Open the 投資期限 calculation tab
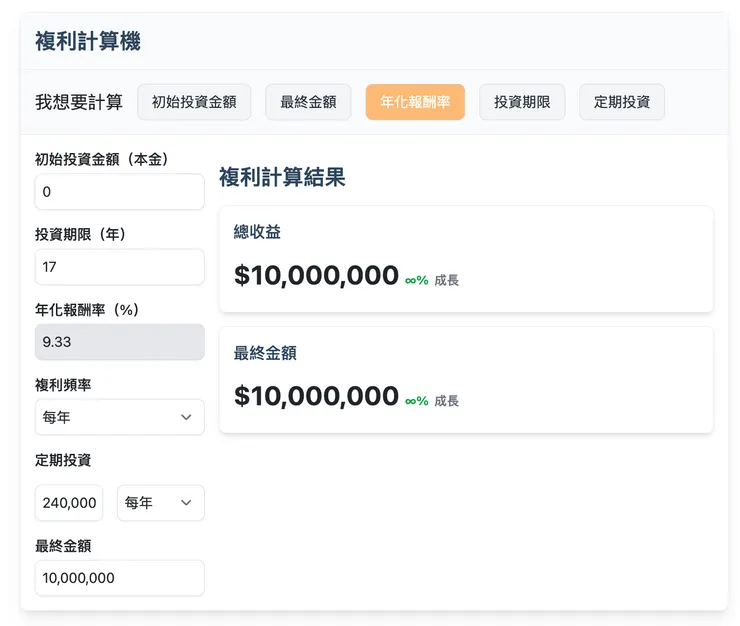Viewport: 740px width, 626px height. click(x=522, y=102)
